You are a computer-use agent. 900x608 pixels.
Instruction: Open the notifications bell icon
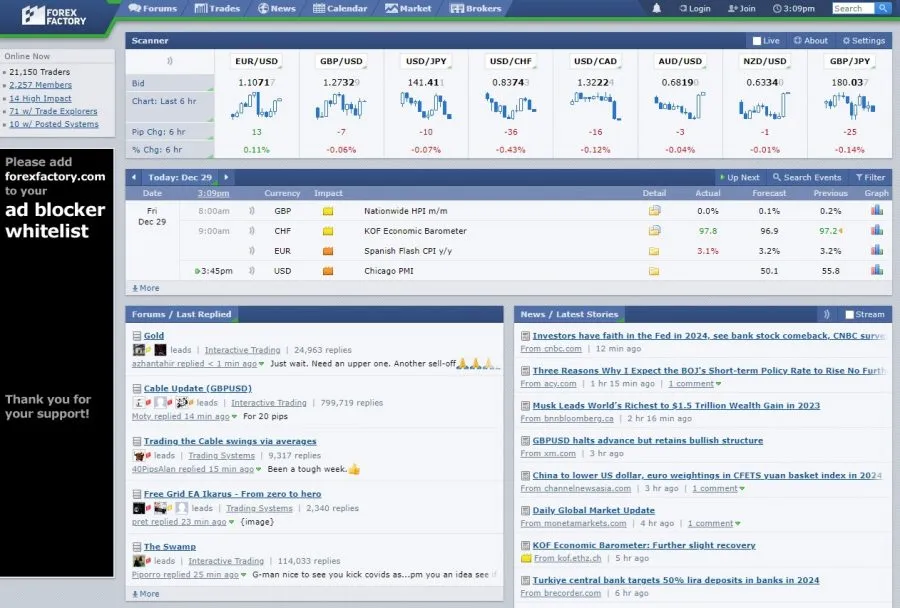(657, 8)
